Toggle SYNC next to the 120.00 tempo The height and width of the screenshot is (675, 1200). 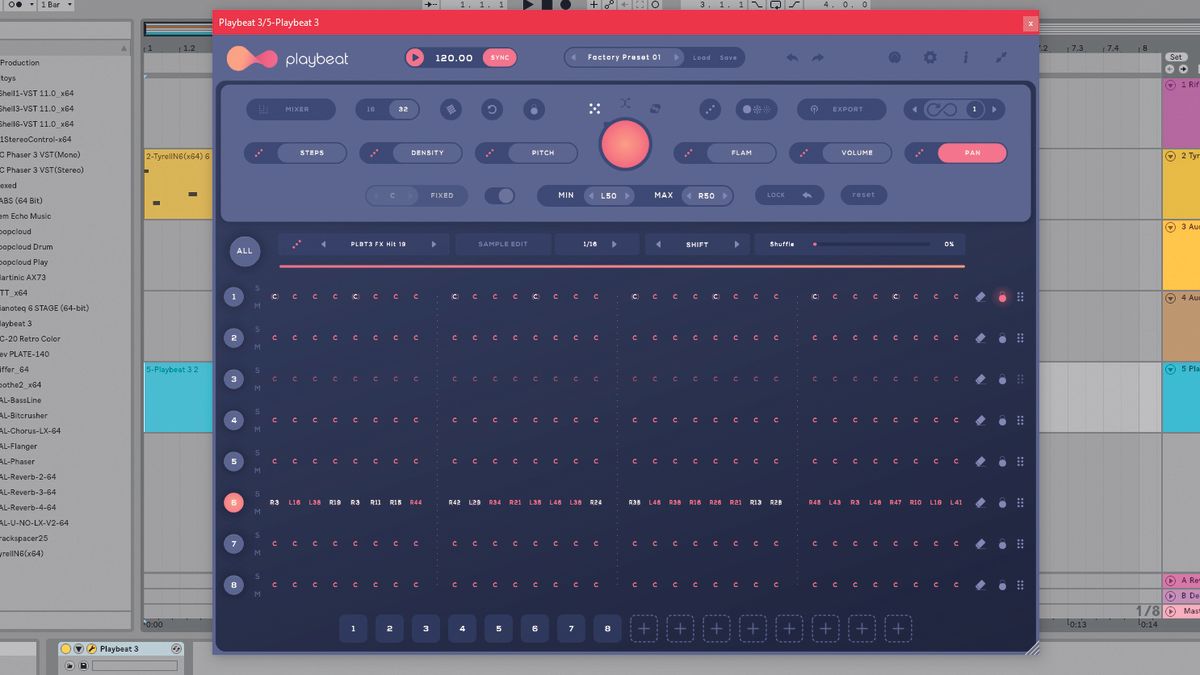click(x=499, y=57)
